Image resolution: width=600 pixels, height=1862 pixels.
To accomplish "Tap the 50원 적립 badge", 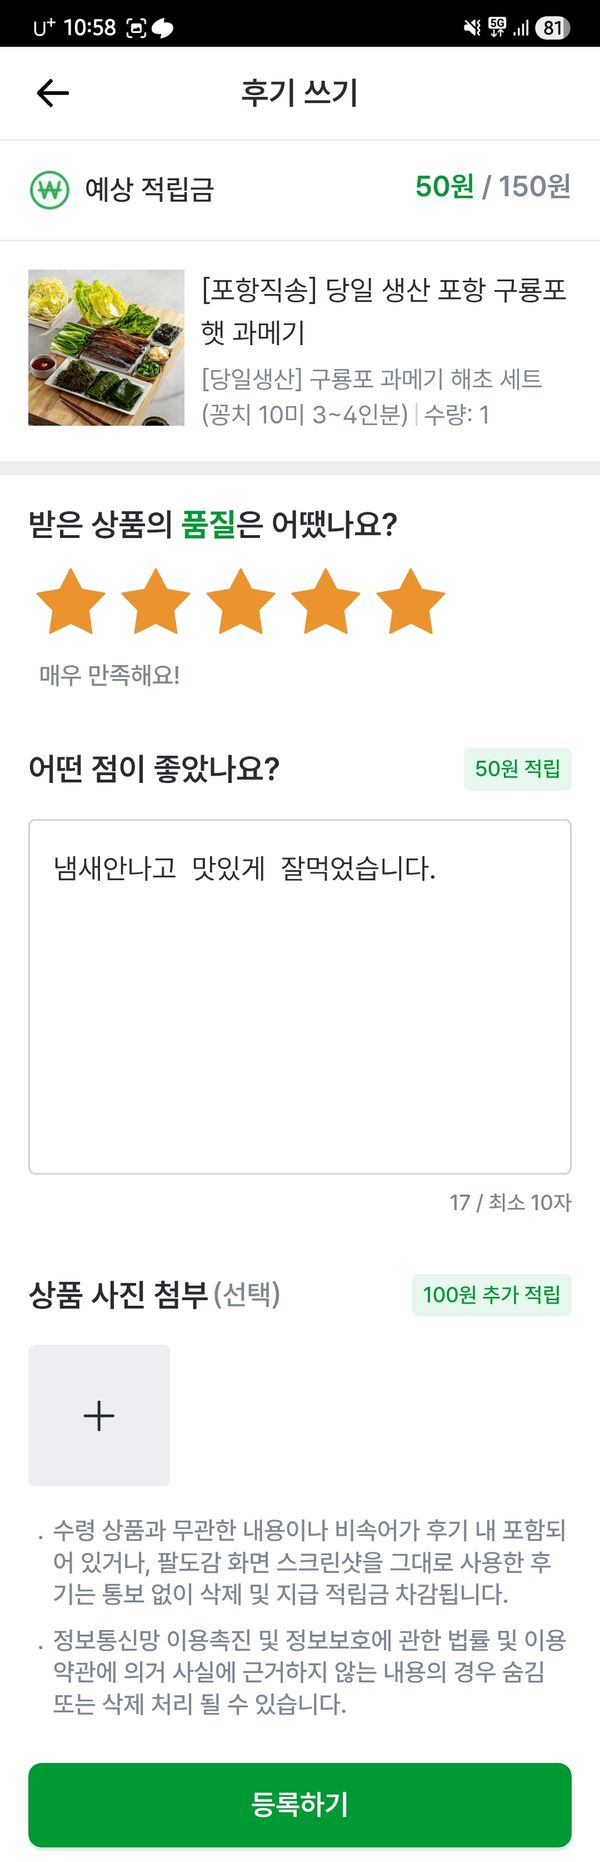I will pyautogui.click(x=517, y=769).
